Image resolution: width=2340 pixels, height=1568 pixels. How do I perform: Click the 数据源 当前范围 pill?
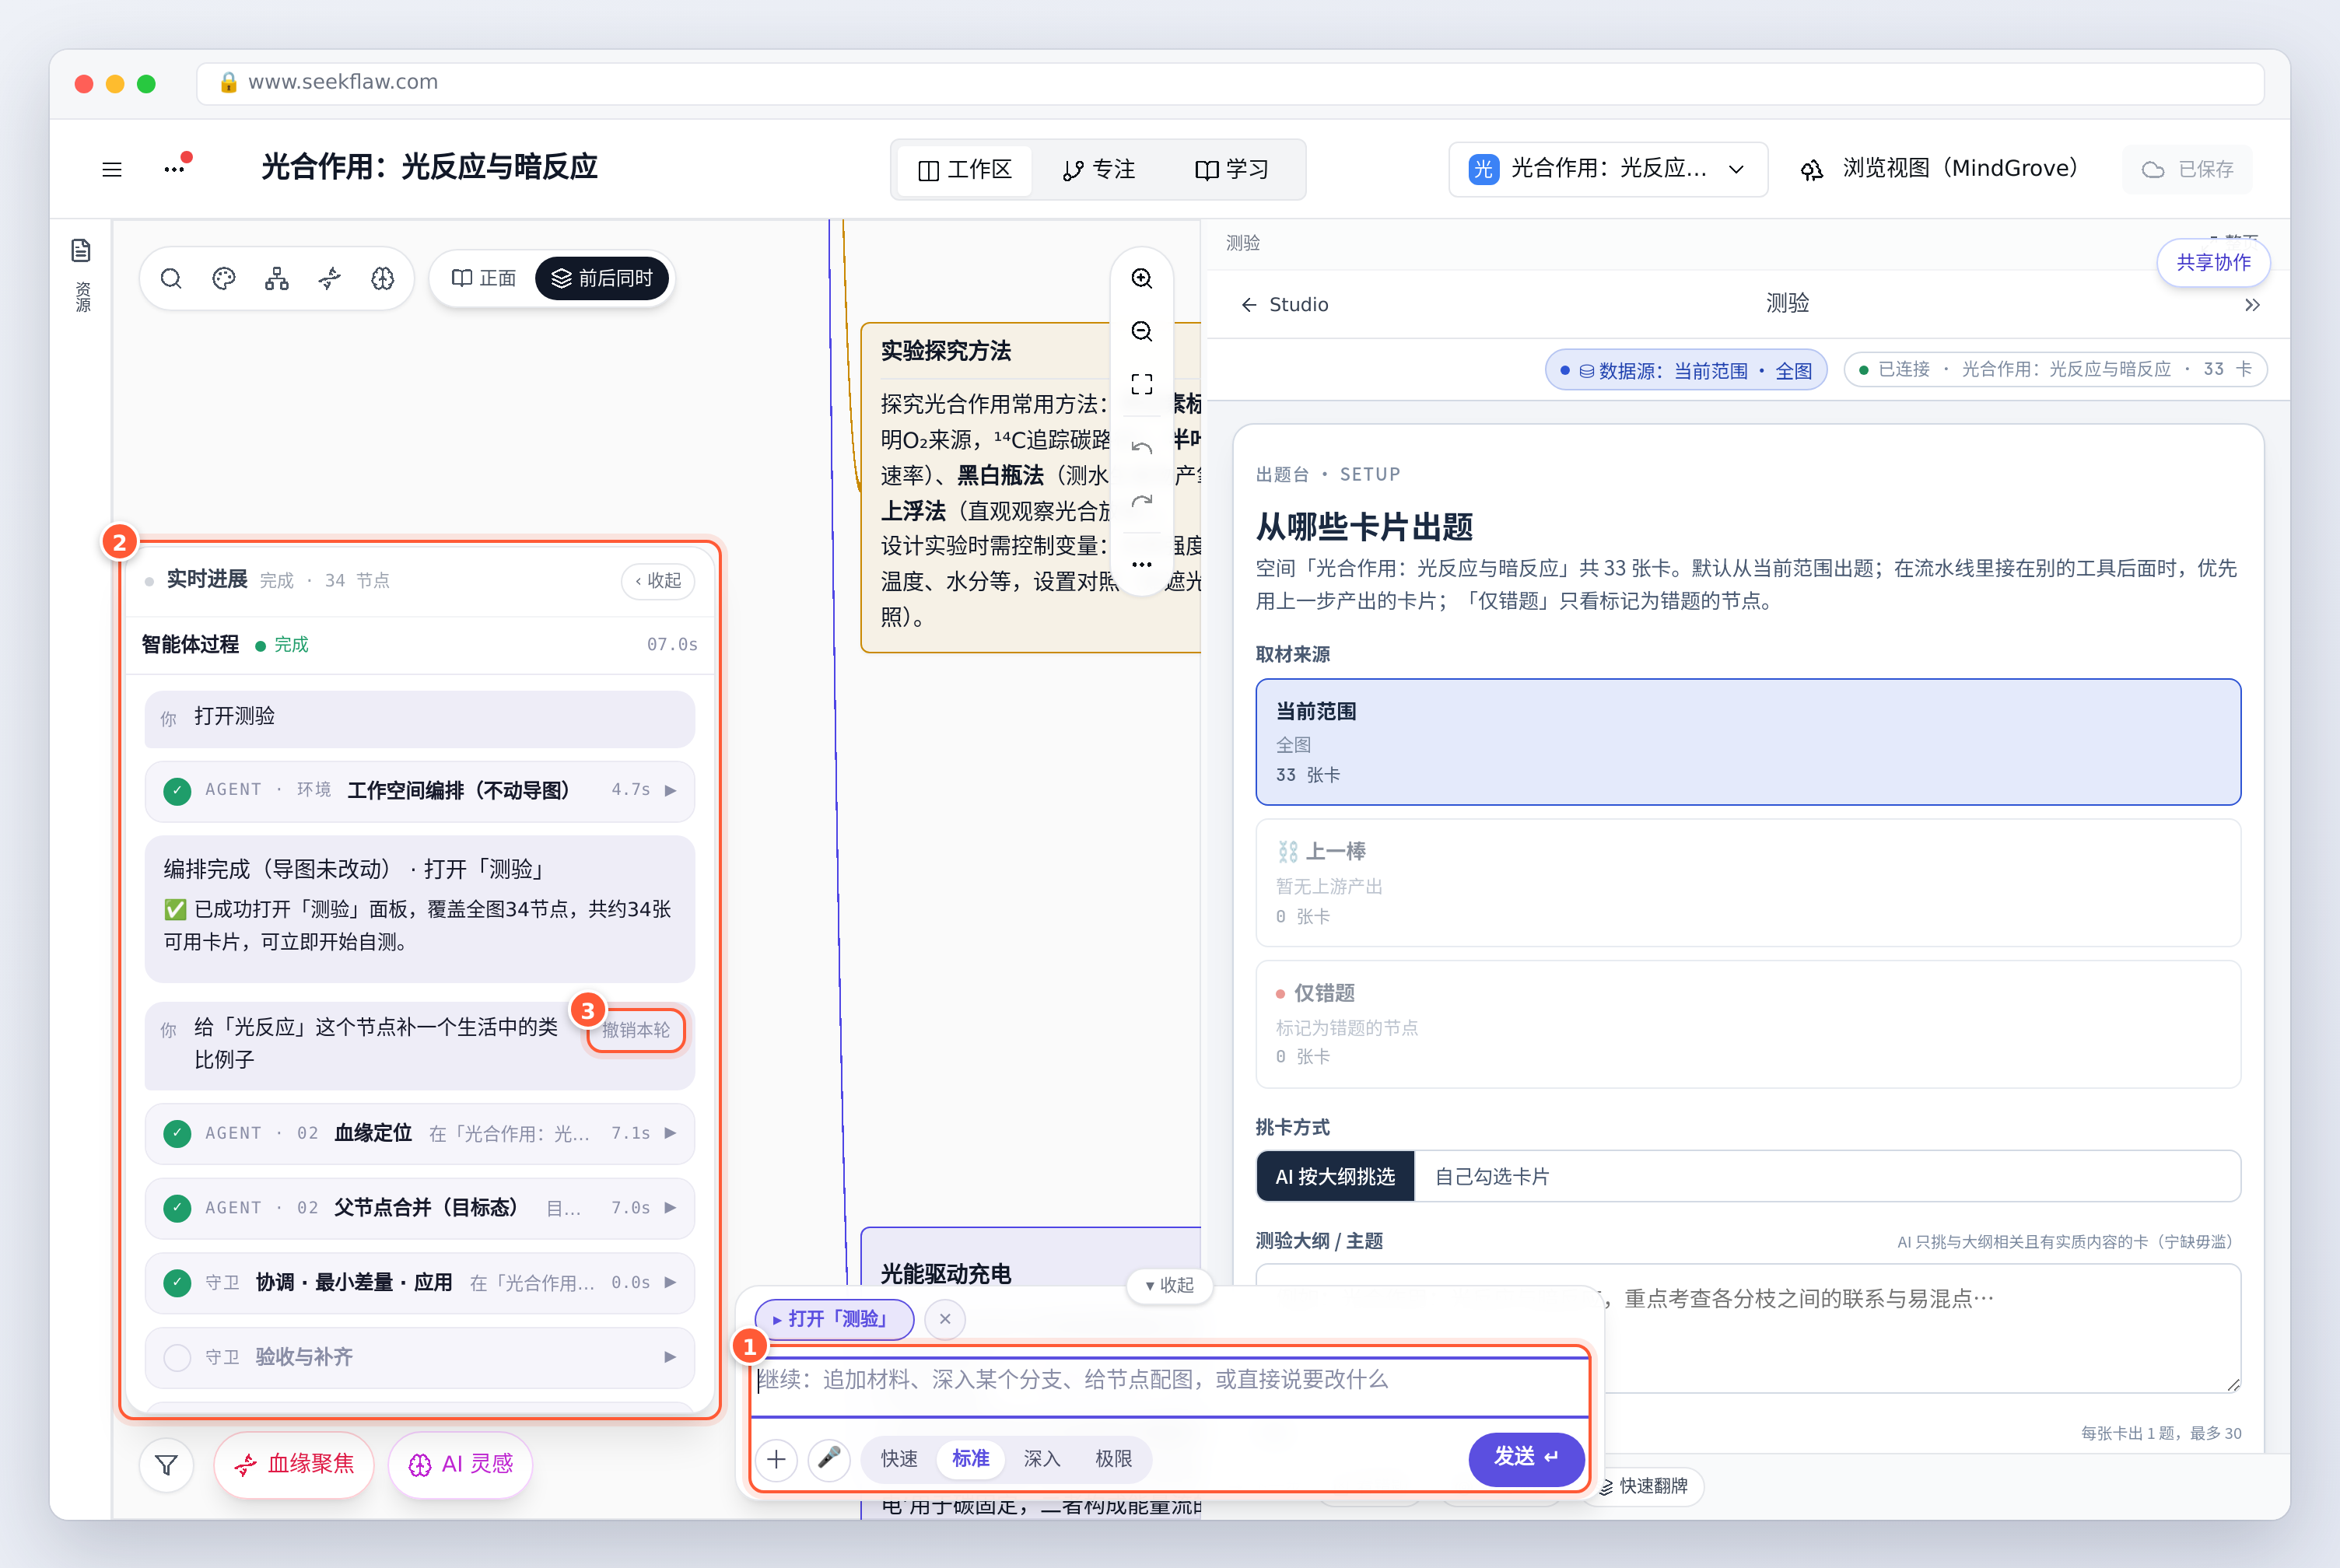coord(1686,370)
